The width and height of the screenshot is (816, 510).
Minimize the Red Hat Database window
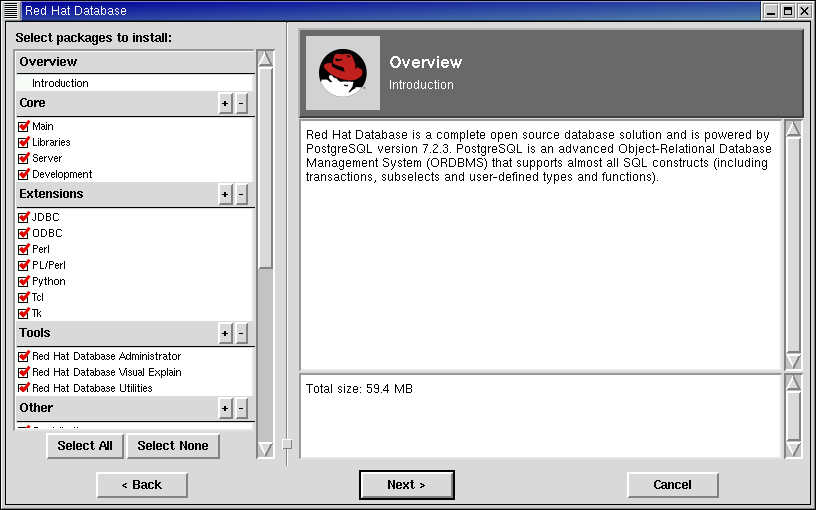pyautogui.click(x=771, y=11)
